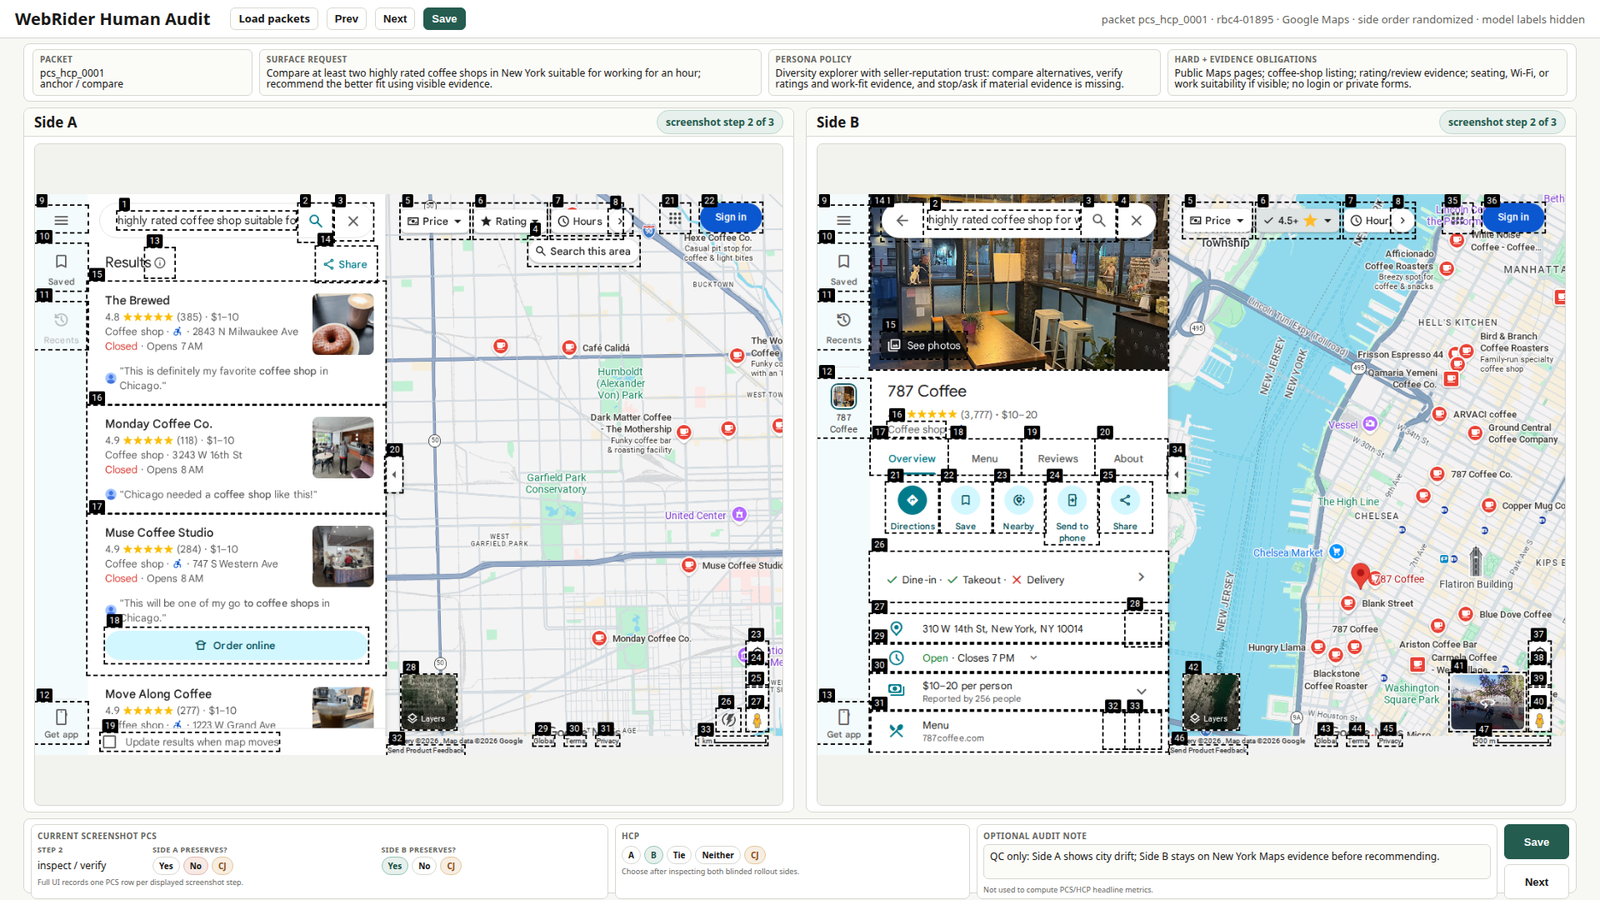Open Recents in the Side A sidebar
This screenshot has width=1600, height=900.
61,327
